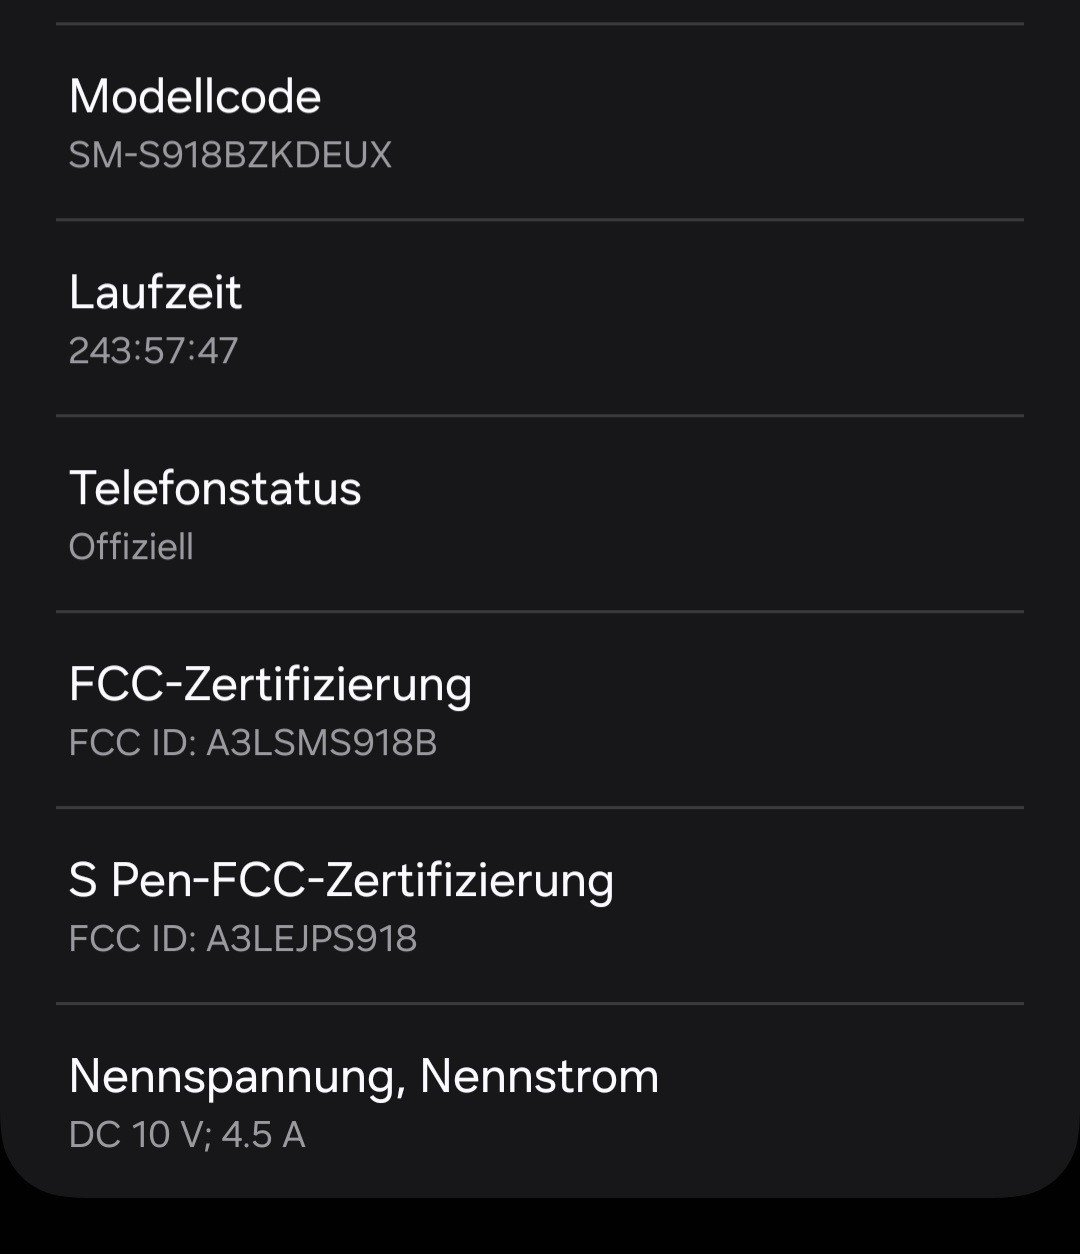Tap the word Nennstrom
This screenshot has width=1080, height=1254.
(x=539, y=1077)
